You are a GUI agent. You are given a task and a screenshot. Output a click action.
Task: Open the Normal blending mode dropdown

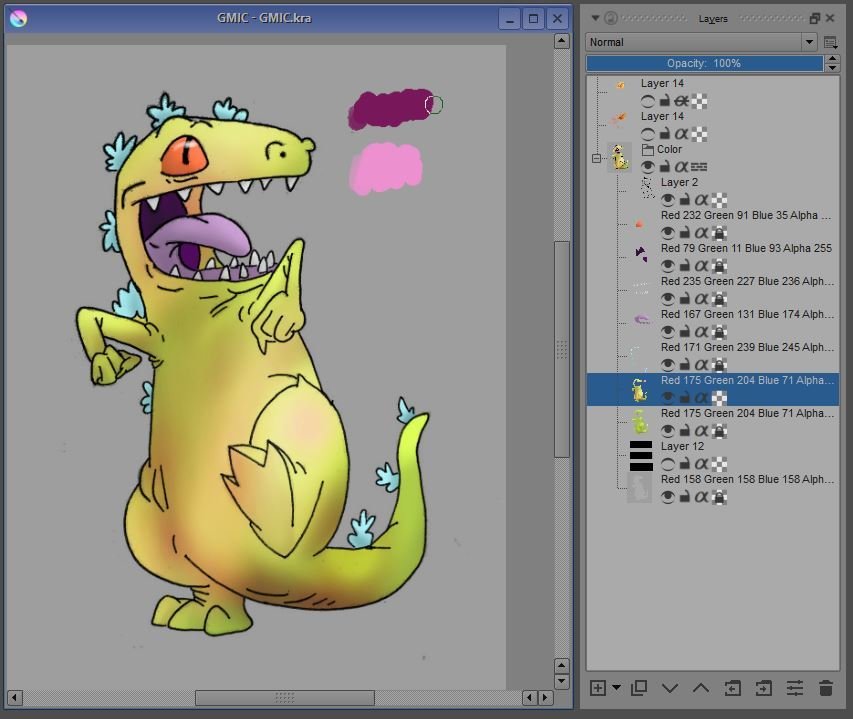tap(701, 42)
